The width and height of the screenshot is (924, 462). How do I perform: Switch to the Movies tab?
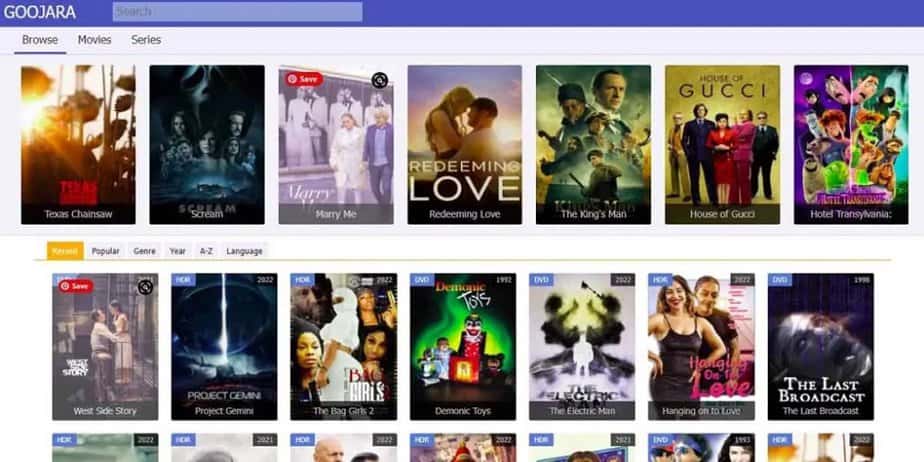coord(94,40)
